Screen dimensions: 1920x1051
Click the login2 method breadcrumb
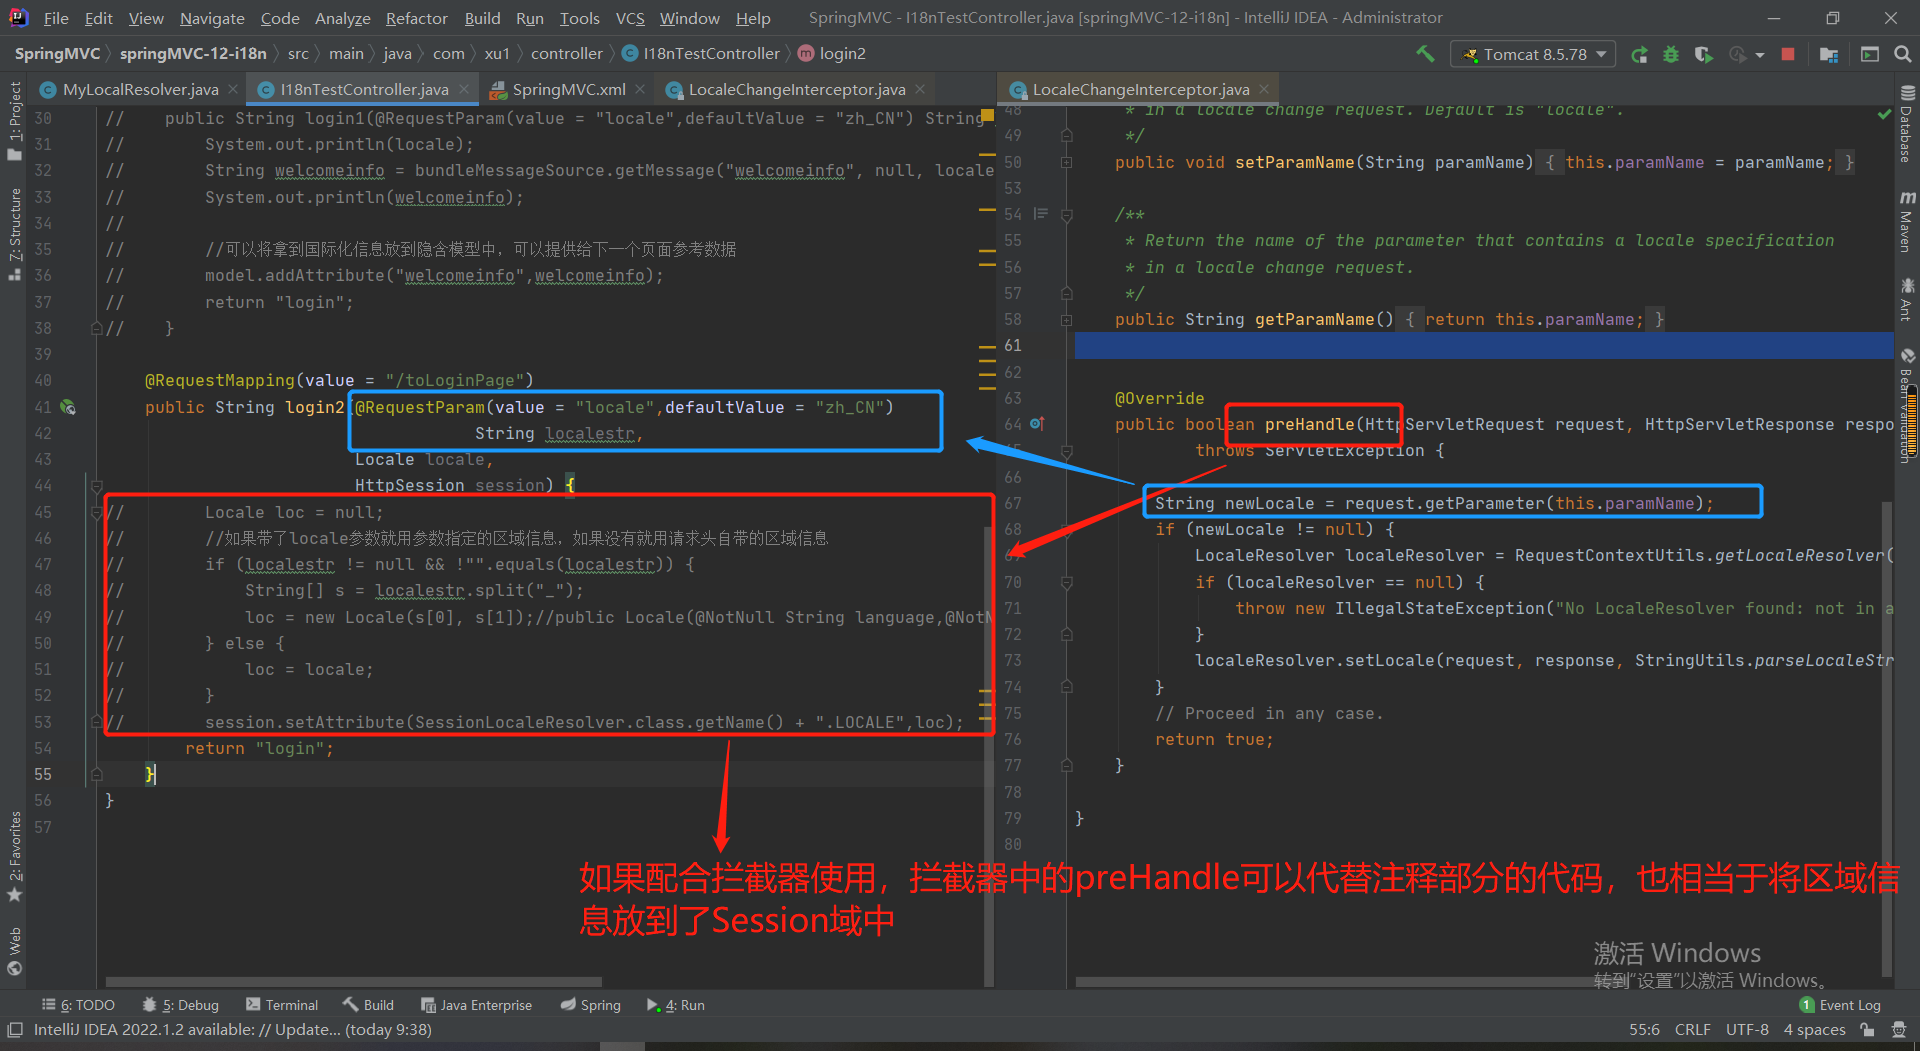832,54
